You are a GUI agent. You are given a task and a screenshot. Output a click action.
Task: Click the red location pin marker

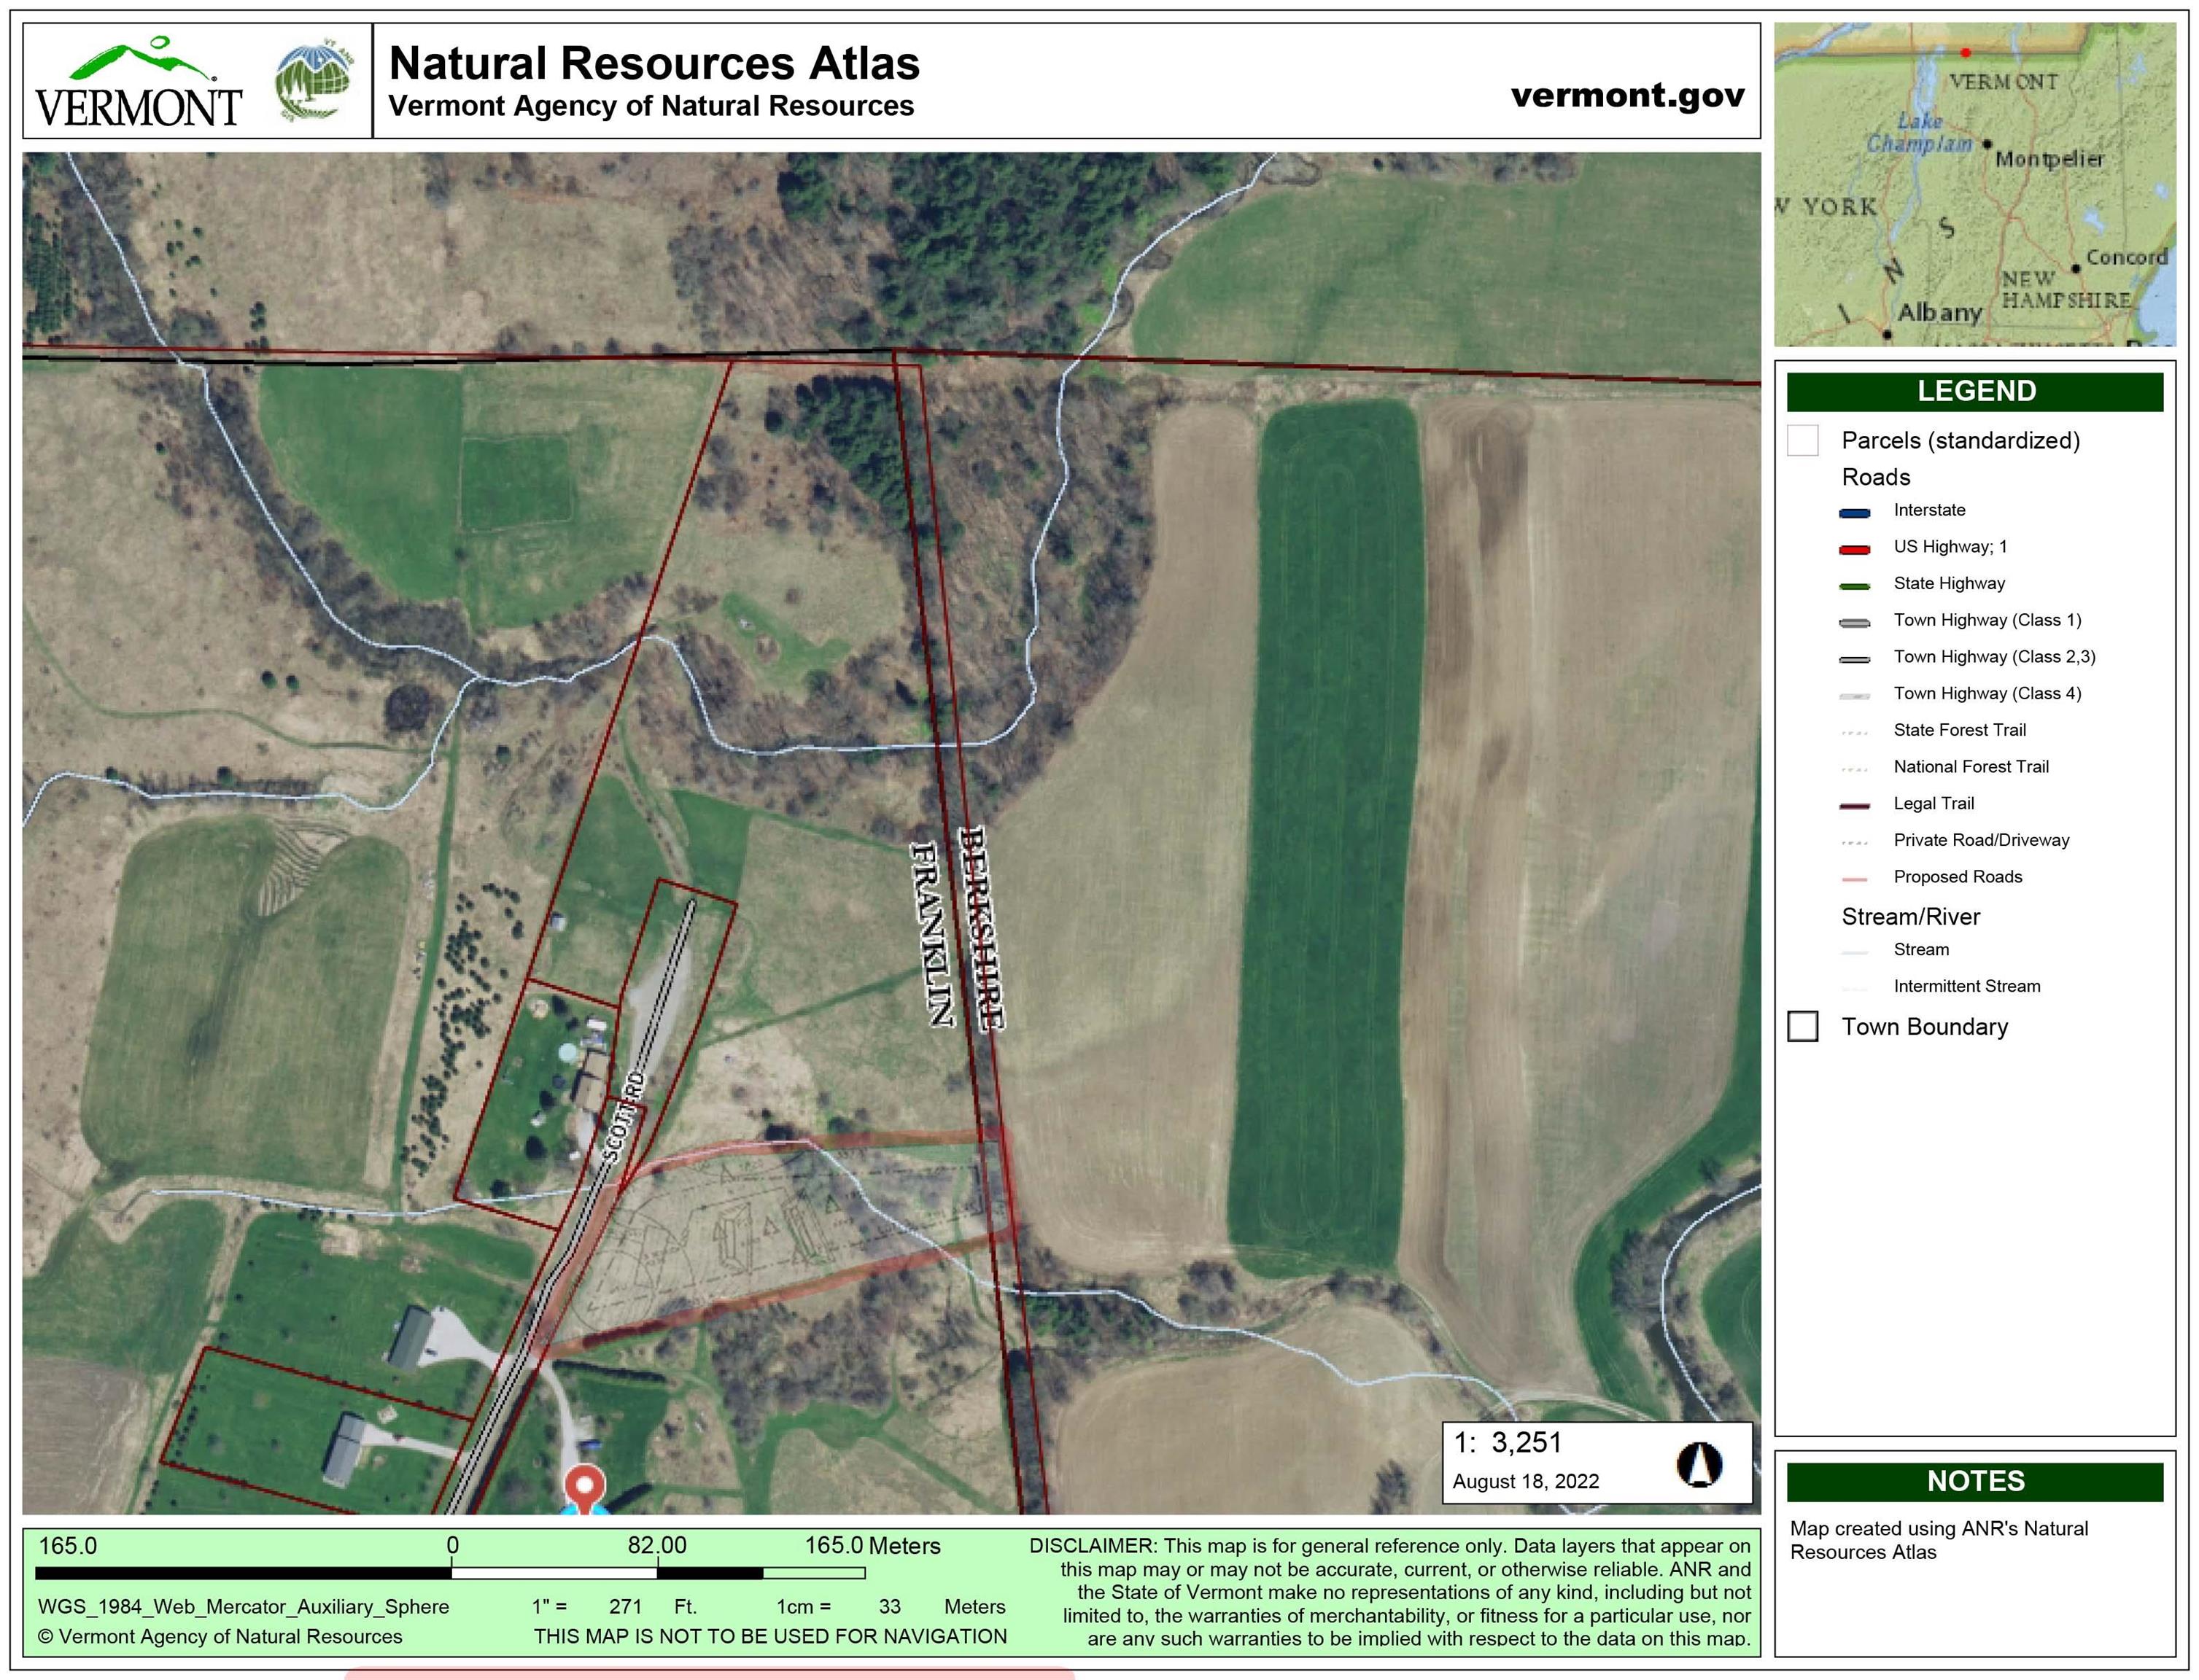[x=584, y=1487]
